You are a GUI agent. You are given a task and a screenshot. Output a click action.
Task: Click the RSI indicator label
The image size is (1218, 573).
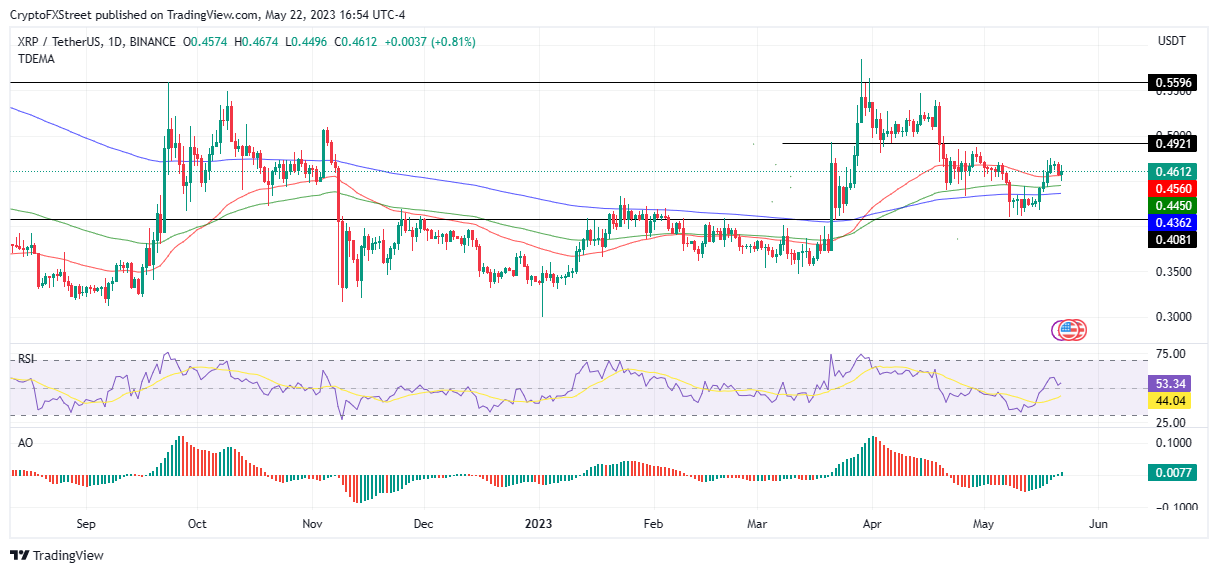[27, 356]
